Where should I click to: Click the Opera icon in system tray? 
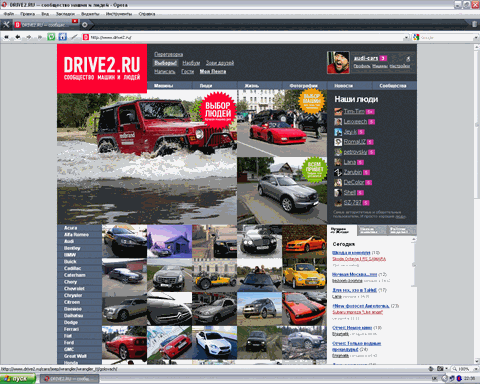459,379
